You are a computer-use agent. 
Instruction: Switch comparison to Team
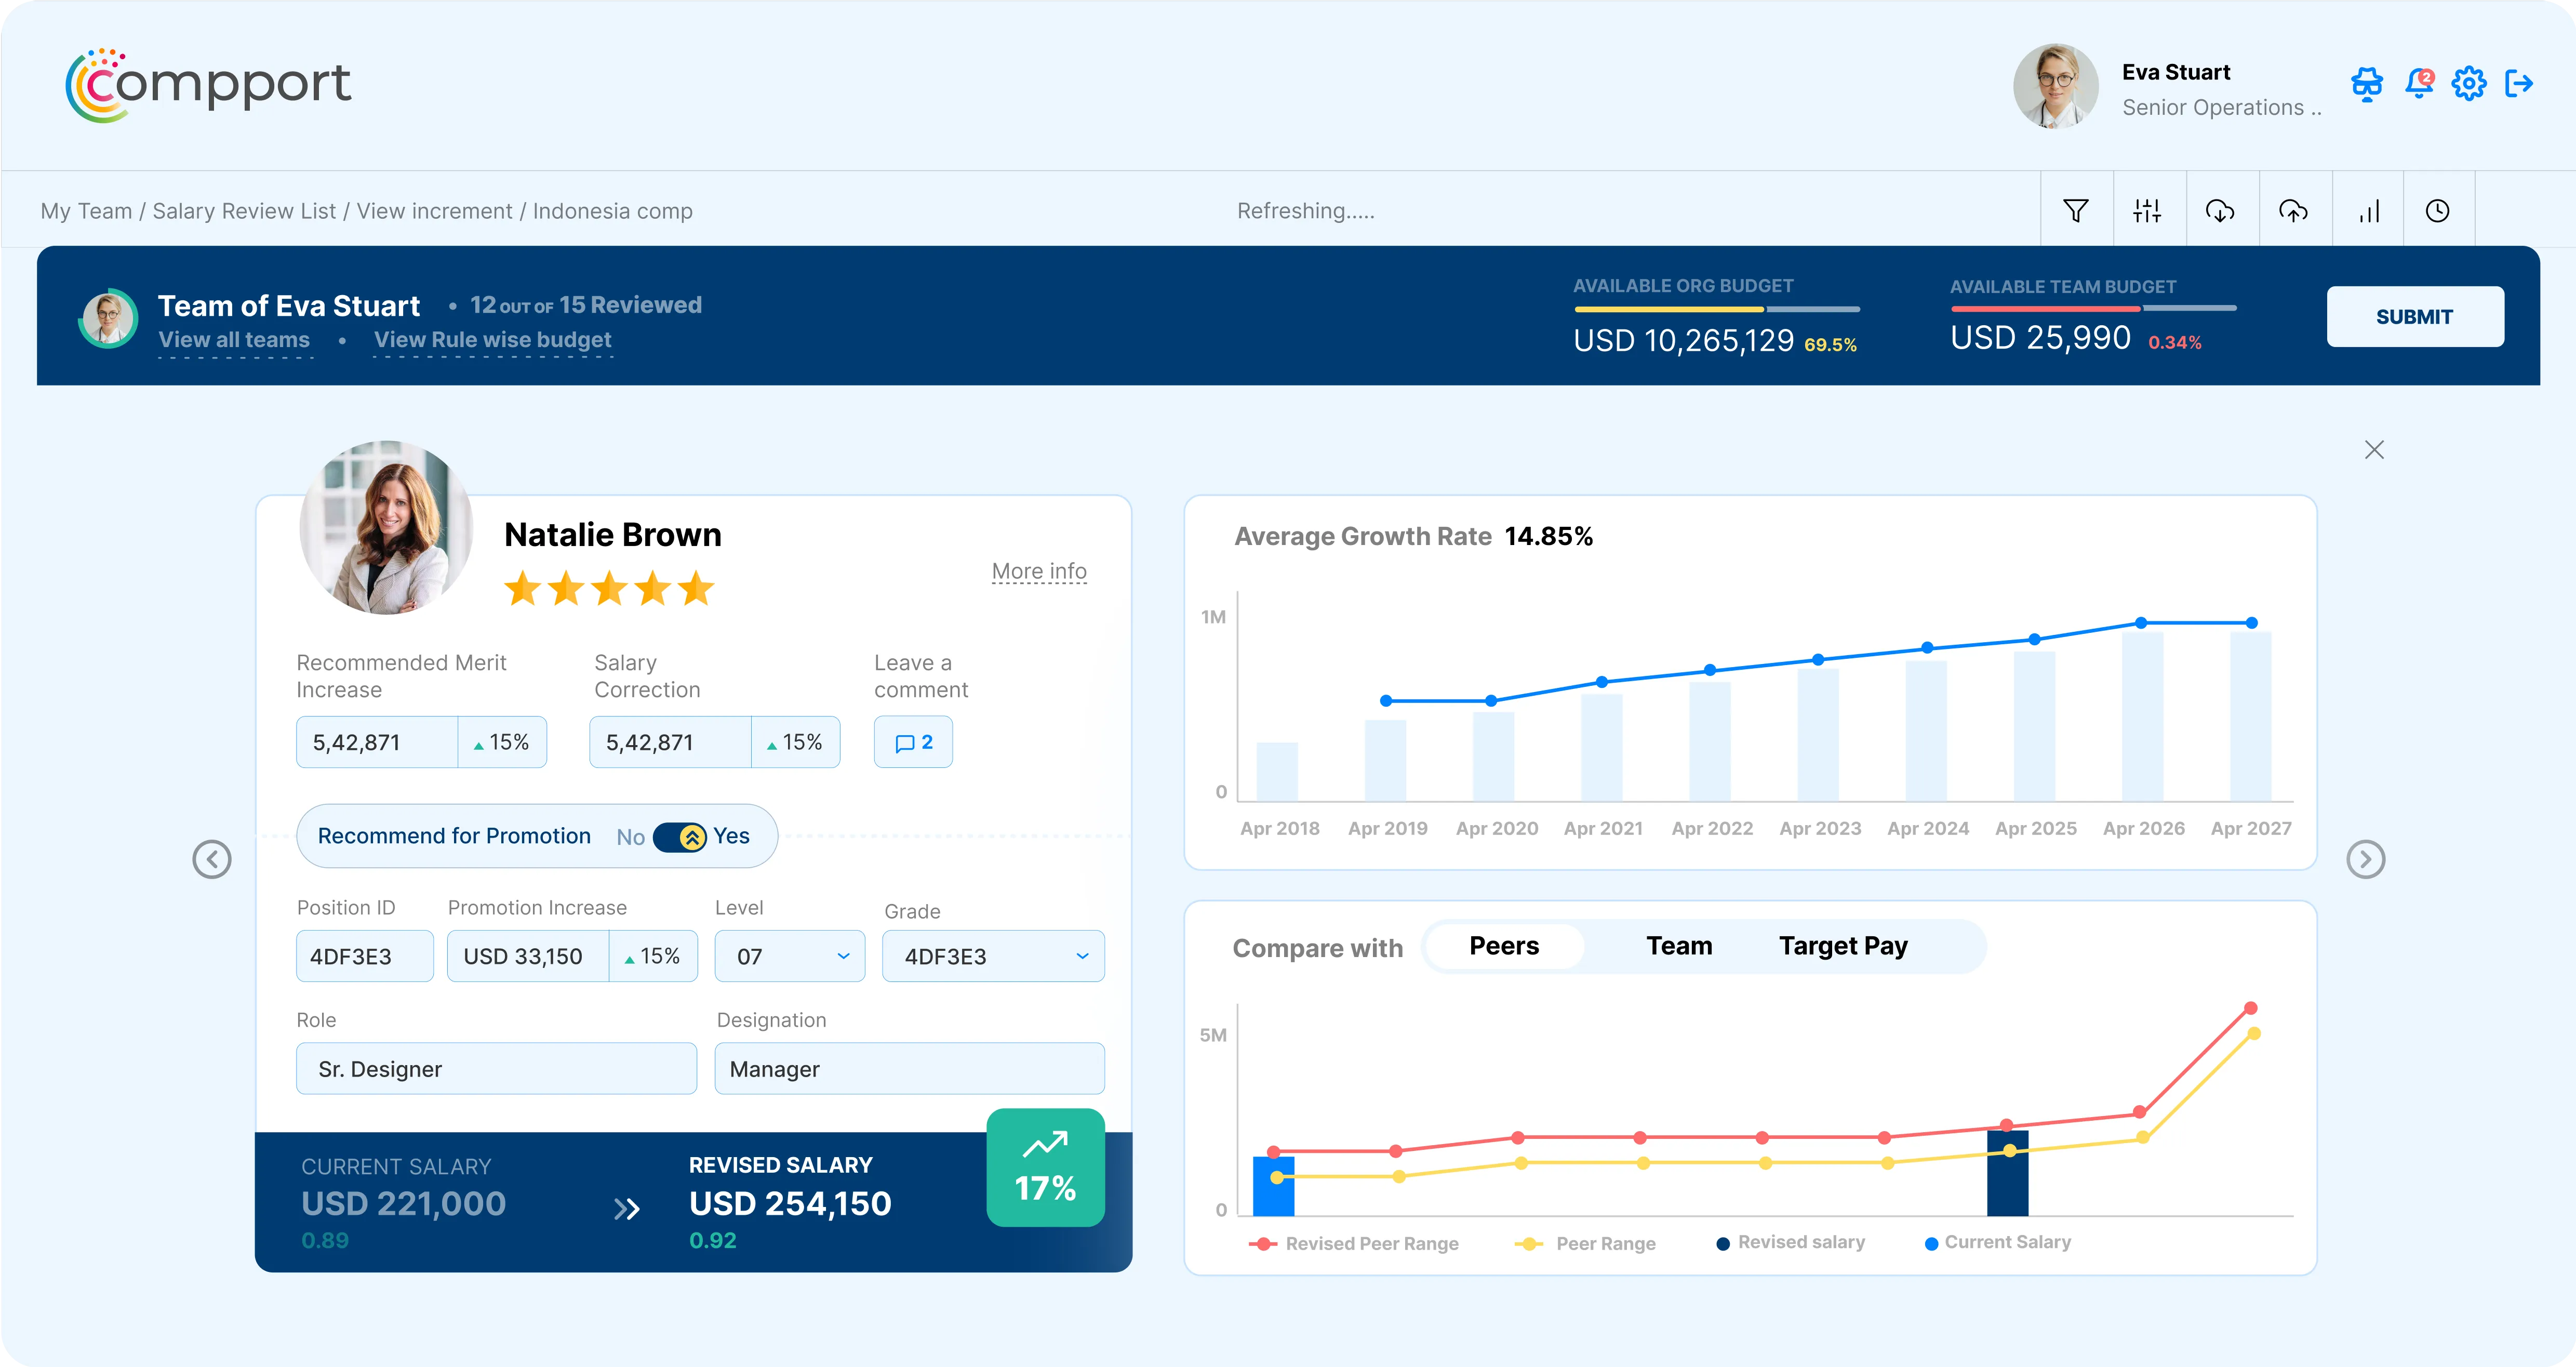[1678, 946]
